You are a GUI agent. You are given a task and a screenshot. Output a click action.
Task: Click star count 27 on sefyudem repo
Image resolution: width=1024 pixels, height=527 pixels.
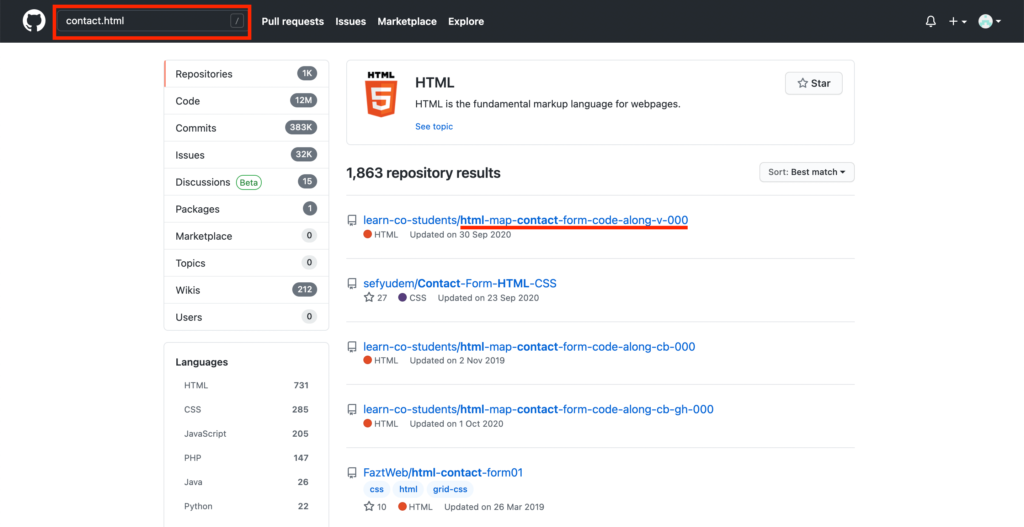[x=376, y=298]
